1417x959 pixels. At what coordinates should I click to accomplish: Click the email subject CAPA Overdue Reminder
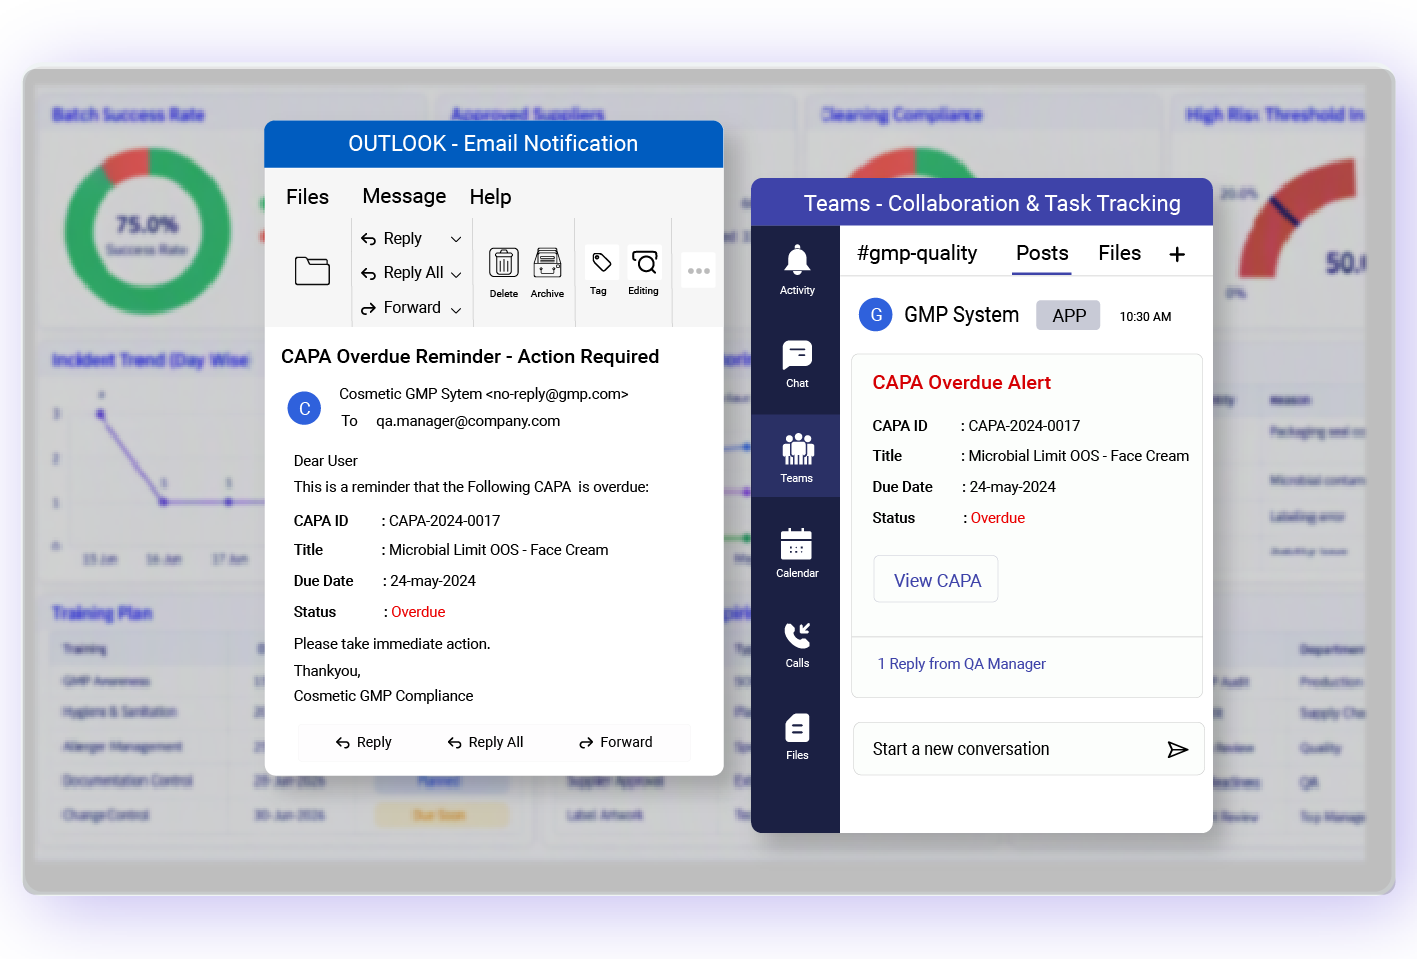(x=470, y=357)
